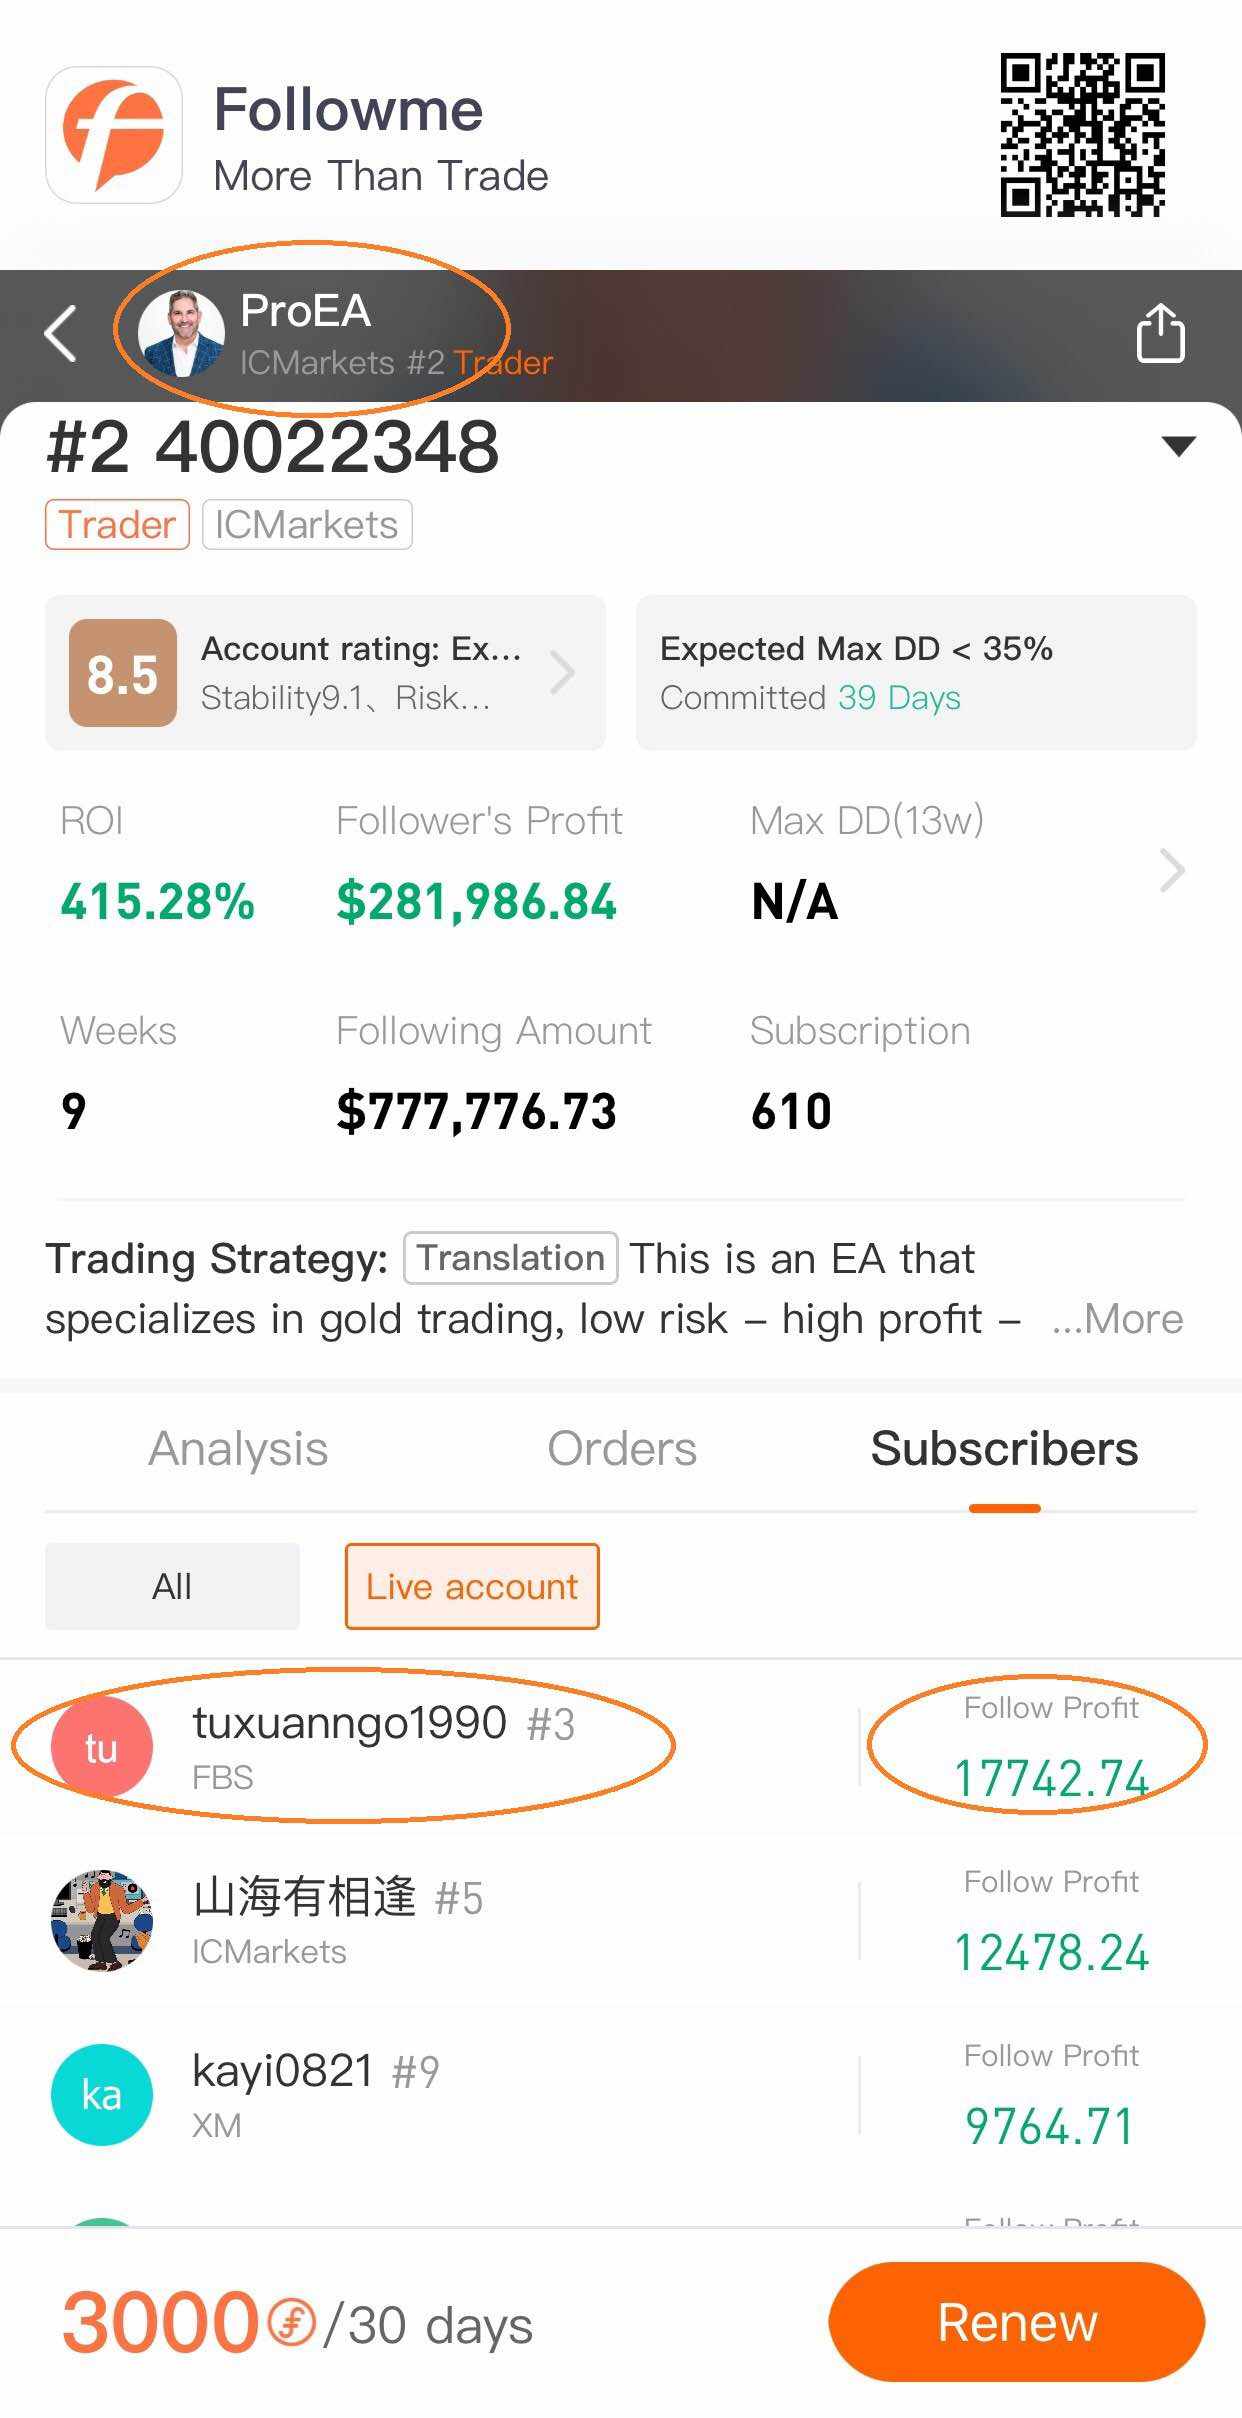Viewport: 1242px width, 2418px height.
Task: Expand account selector dropdown triangle
Action: (x=1179, y=446)
